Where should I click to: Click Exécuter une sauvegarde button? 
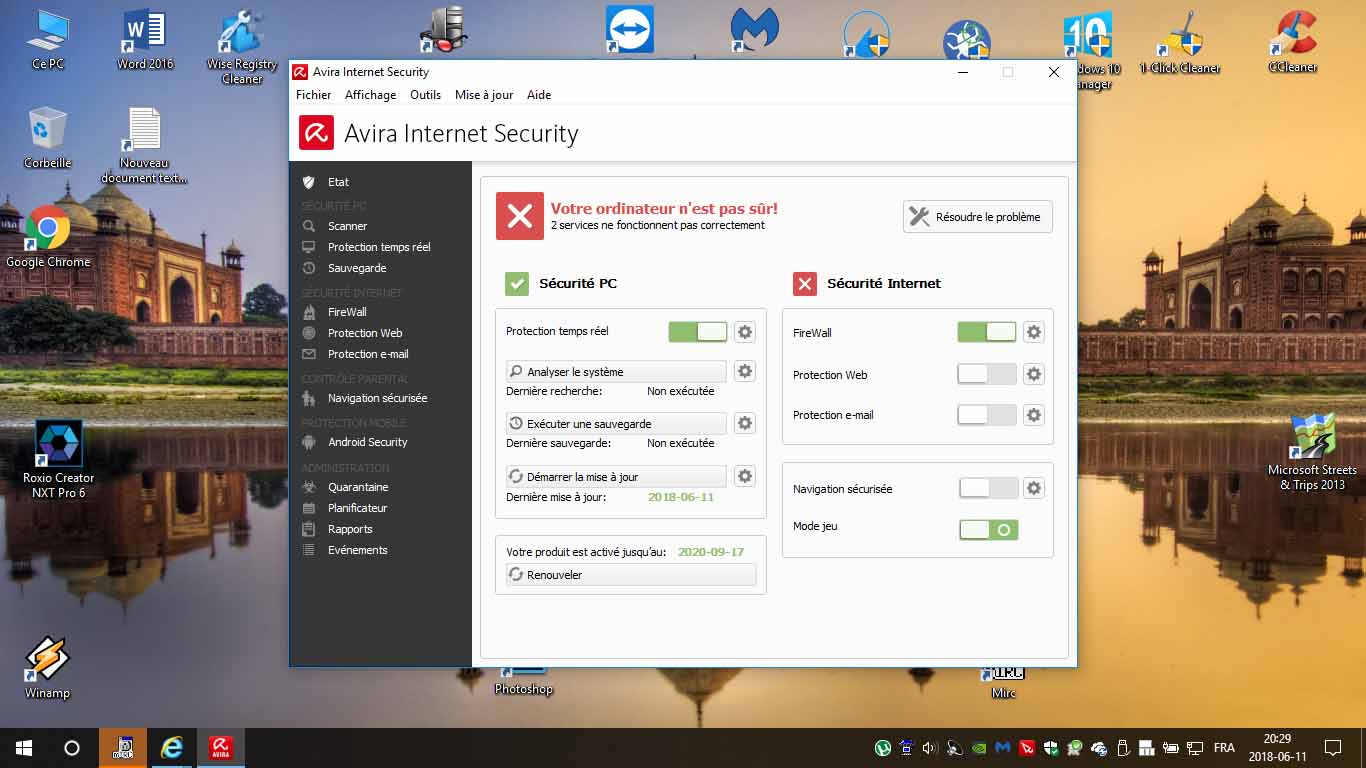616,423
